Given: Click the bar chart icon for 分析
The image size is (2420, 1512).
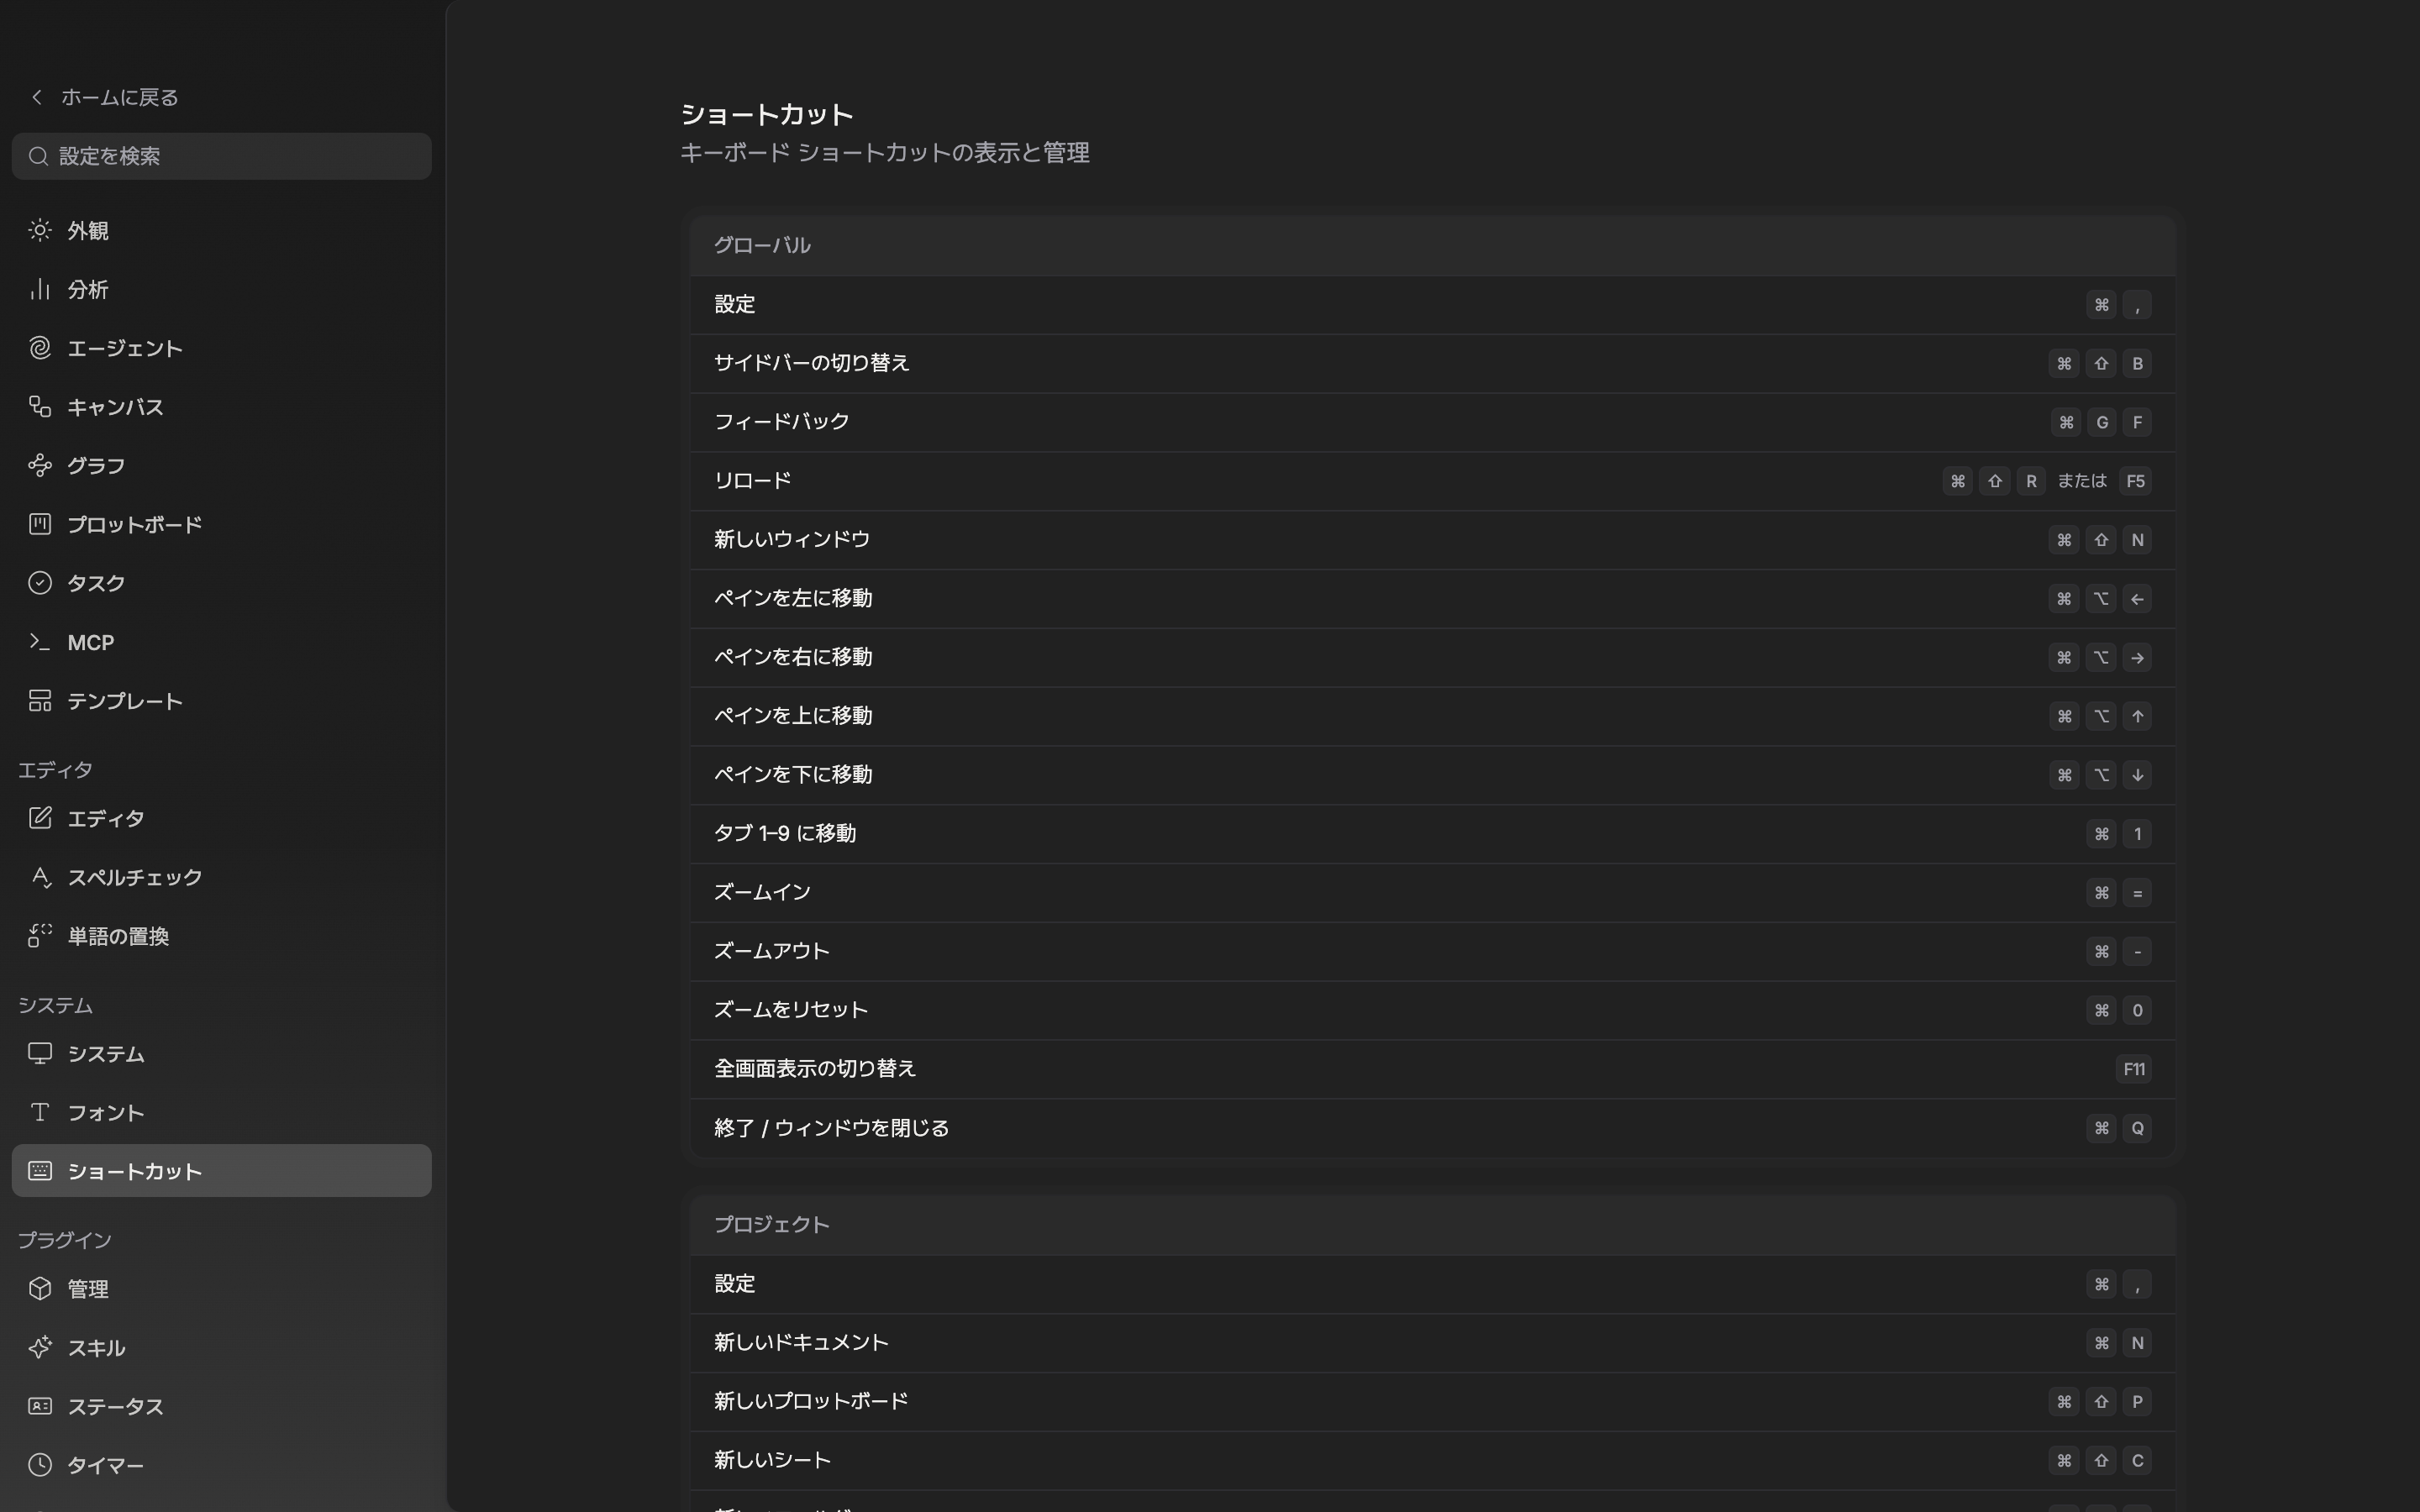Looking at the screenshot, I should tap(40, 290).
